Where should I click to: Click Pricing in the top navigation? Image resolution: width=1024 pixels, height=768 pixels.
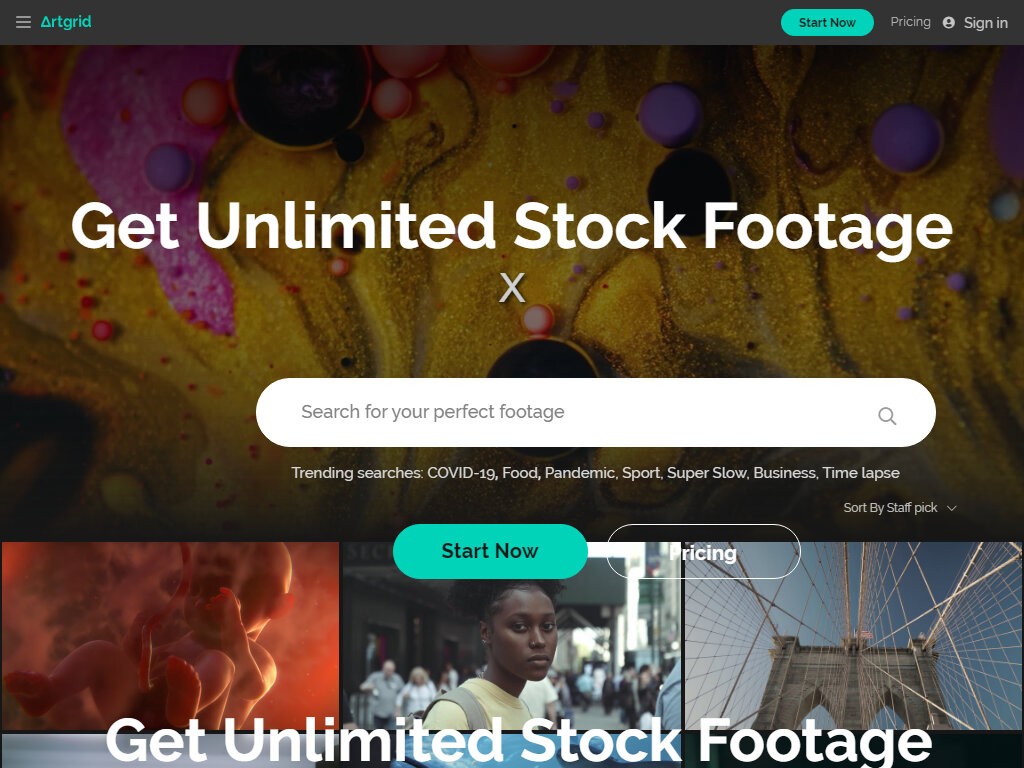click(x=910, y=22)
